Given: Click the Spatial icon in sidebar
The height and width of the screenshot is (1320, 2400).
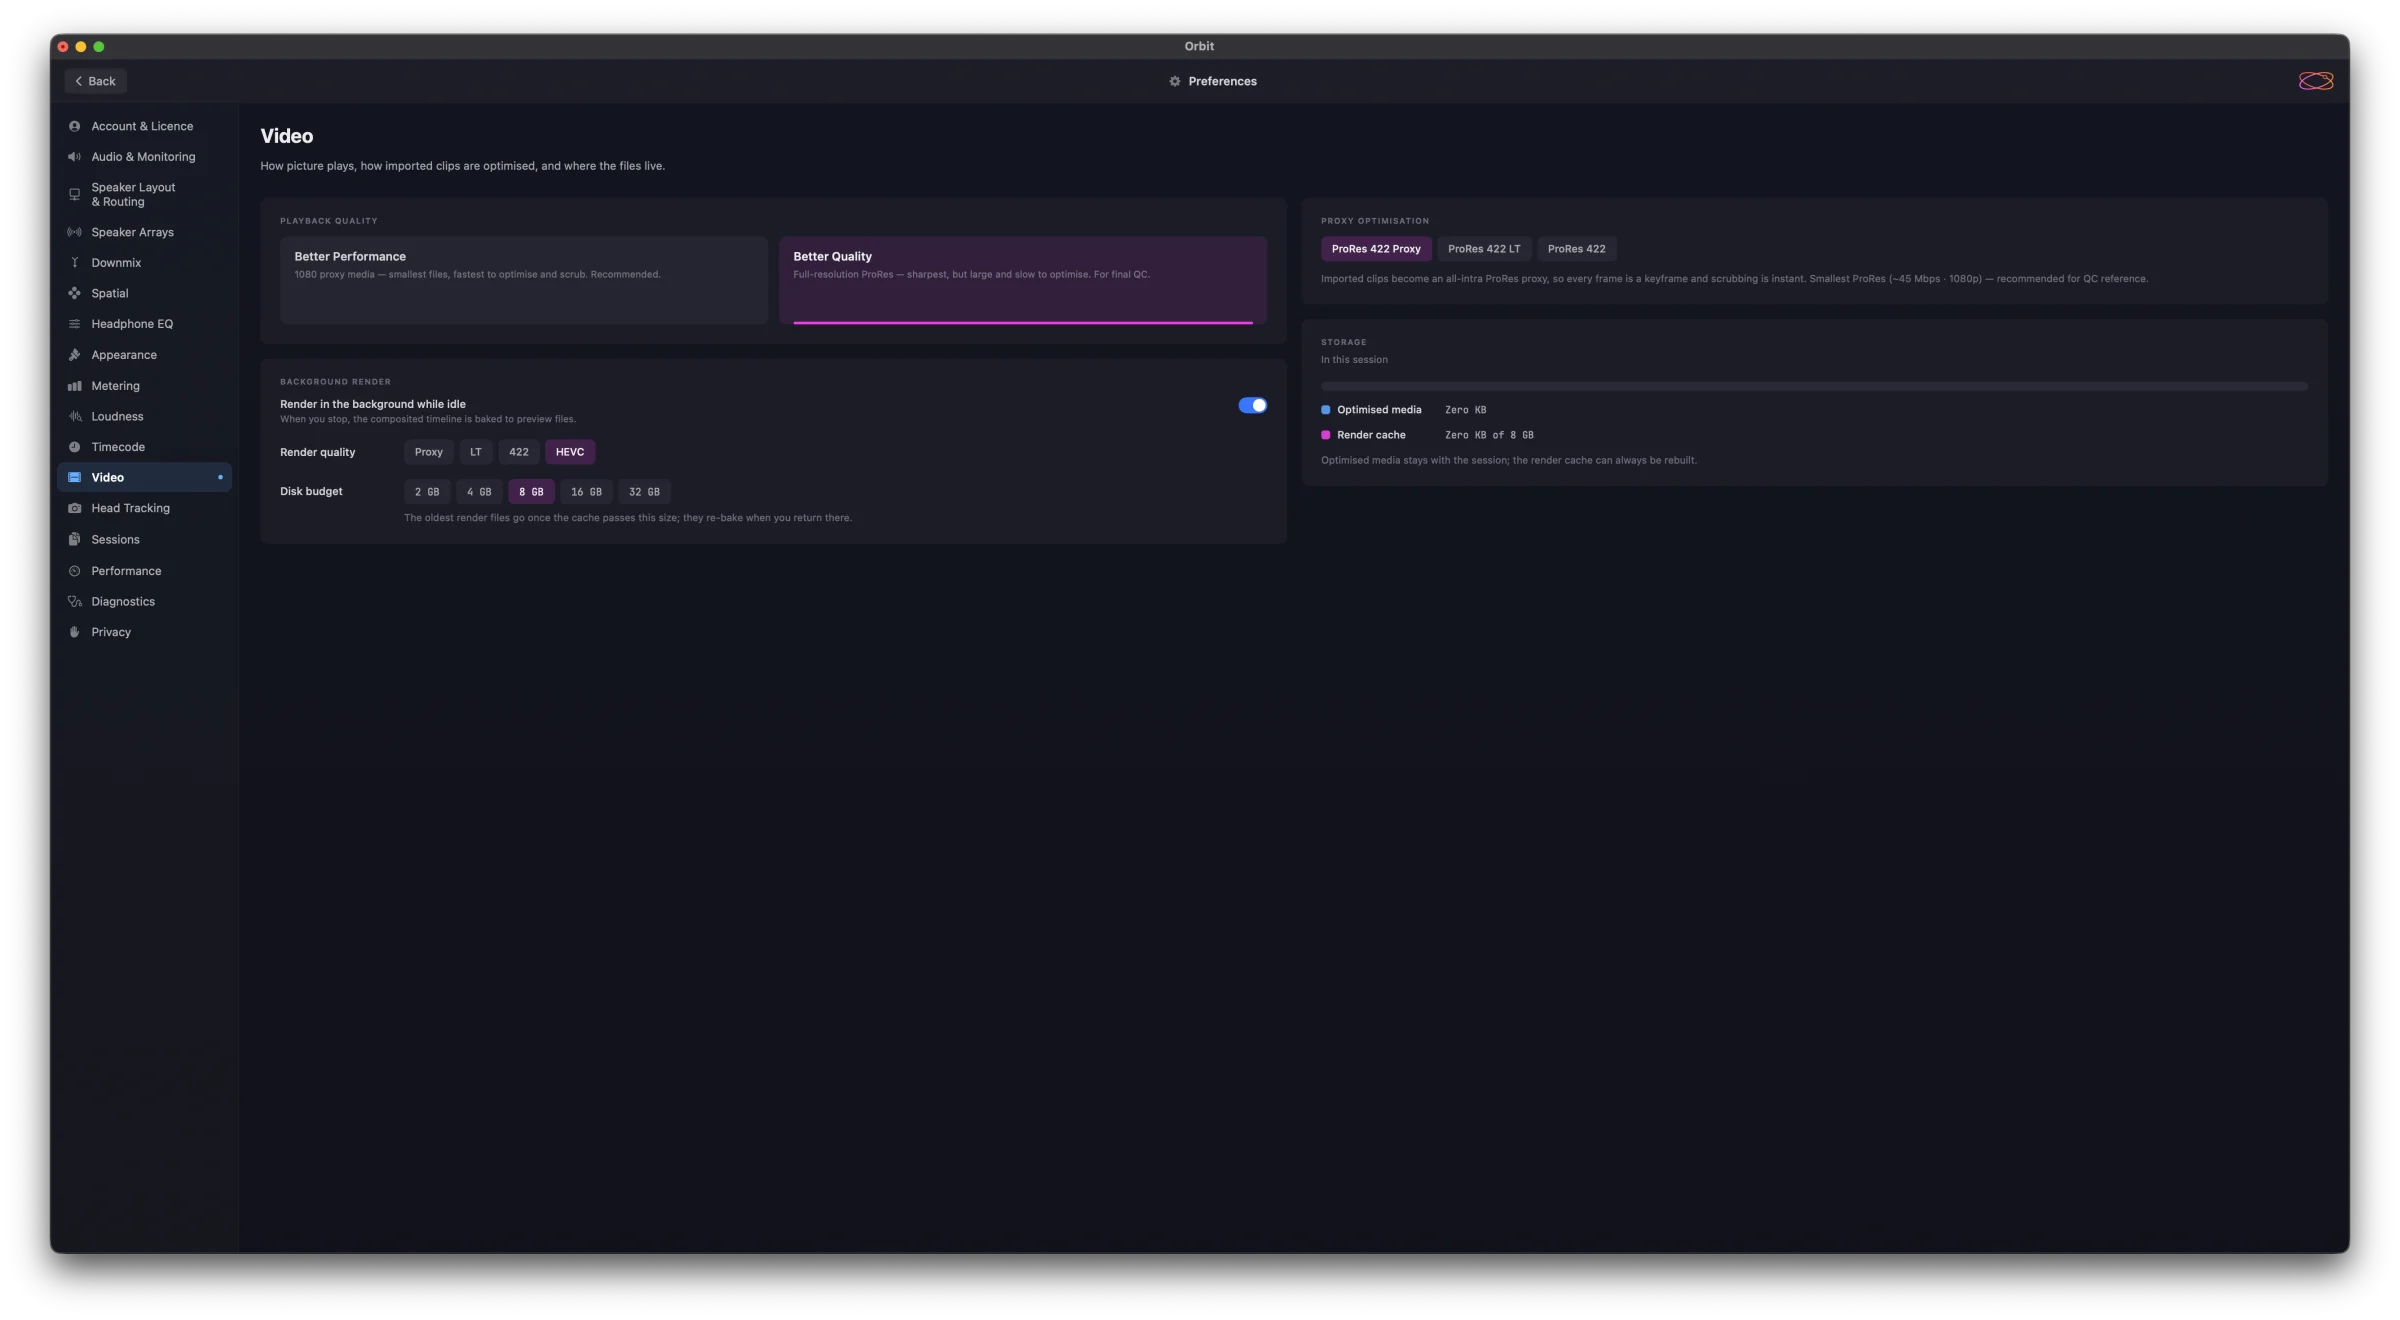Looking at the screenshot, I should 74,293.
